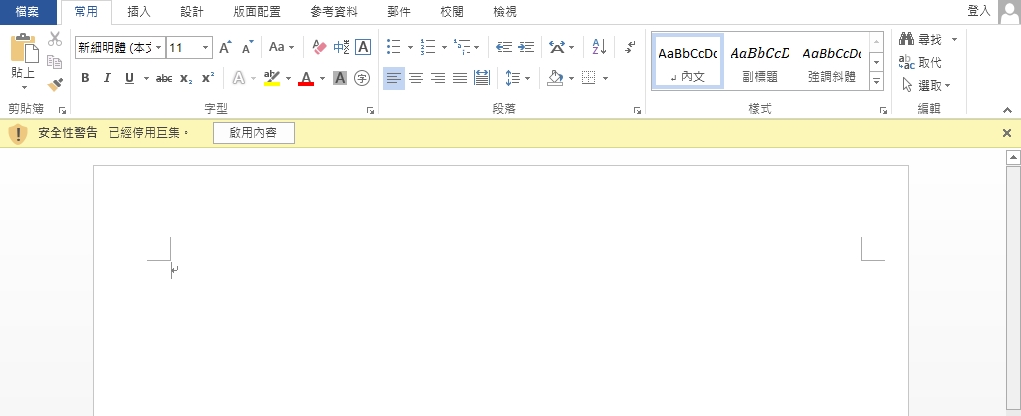Click the 啟用內容 button

tap(254, 134)
